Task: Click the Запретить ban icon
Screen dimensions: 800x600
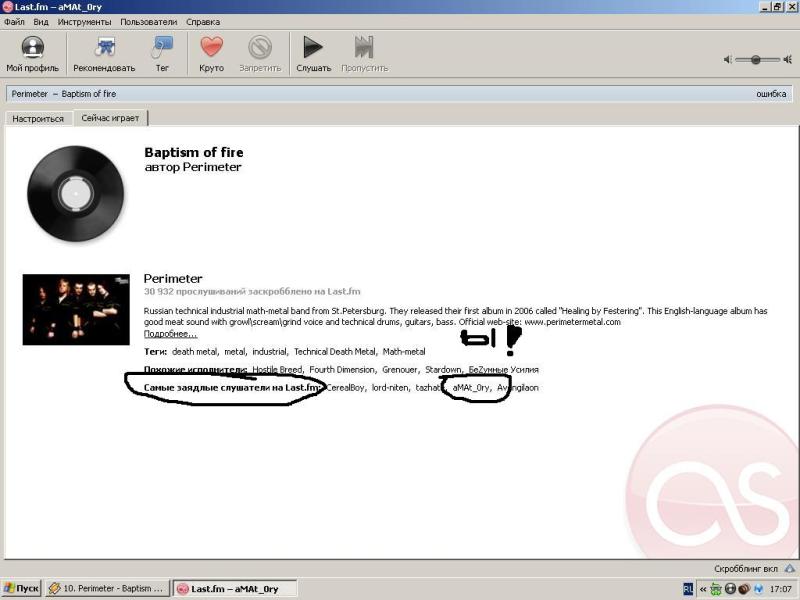Action: [260, 54]
